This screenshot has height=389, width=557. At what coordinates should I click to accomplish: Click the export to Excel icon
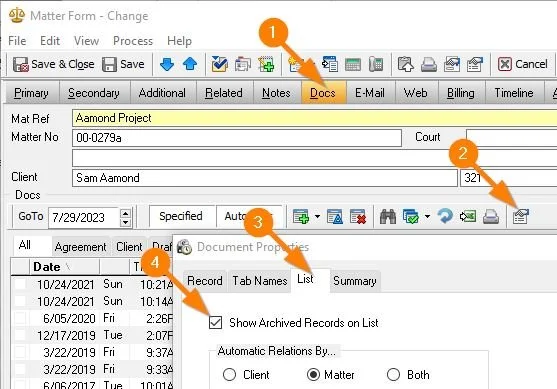(468, 216)
